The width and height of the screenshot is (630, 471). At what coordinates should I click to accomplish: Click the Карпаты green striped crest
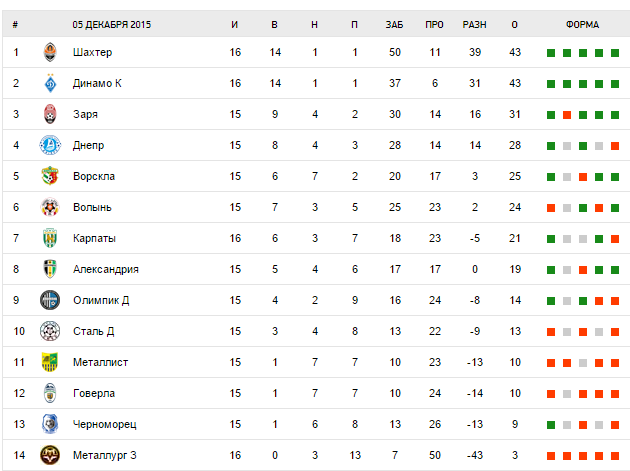click(x=50, y=238)
